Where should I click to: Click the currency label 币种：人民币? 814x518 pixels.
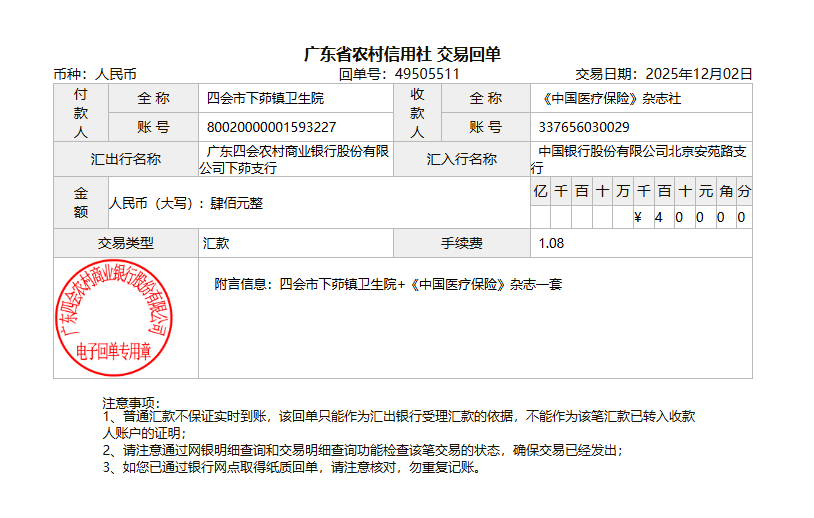(95, 74)
